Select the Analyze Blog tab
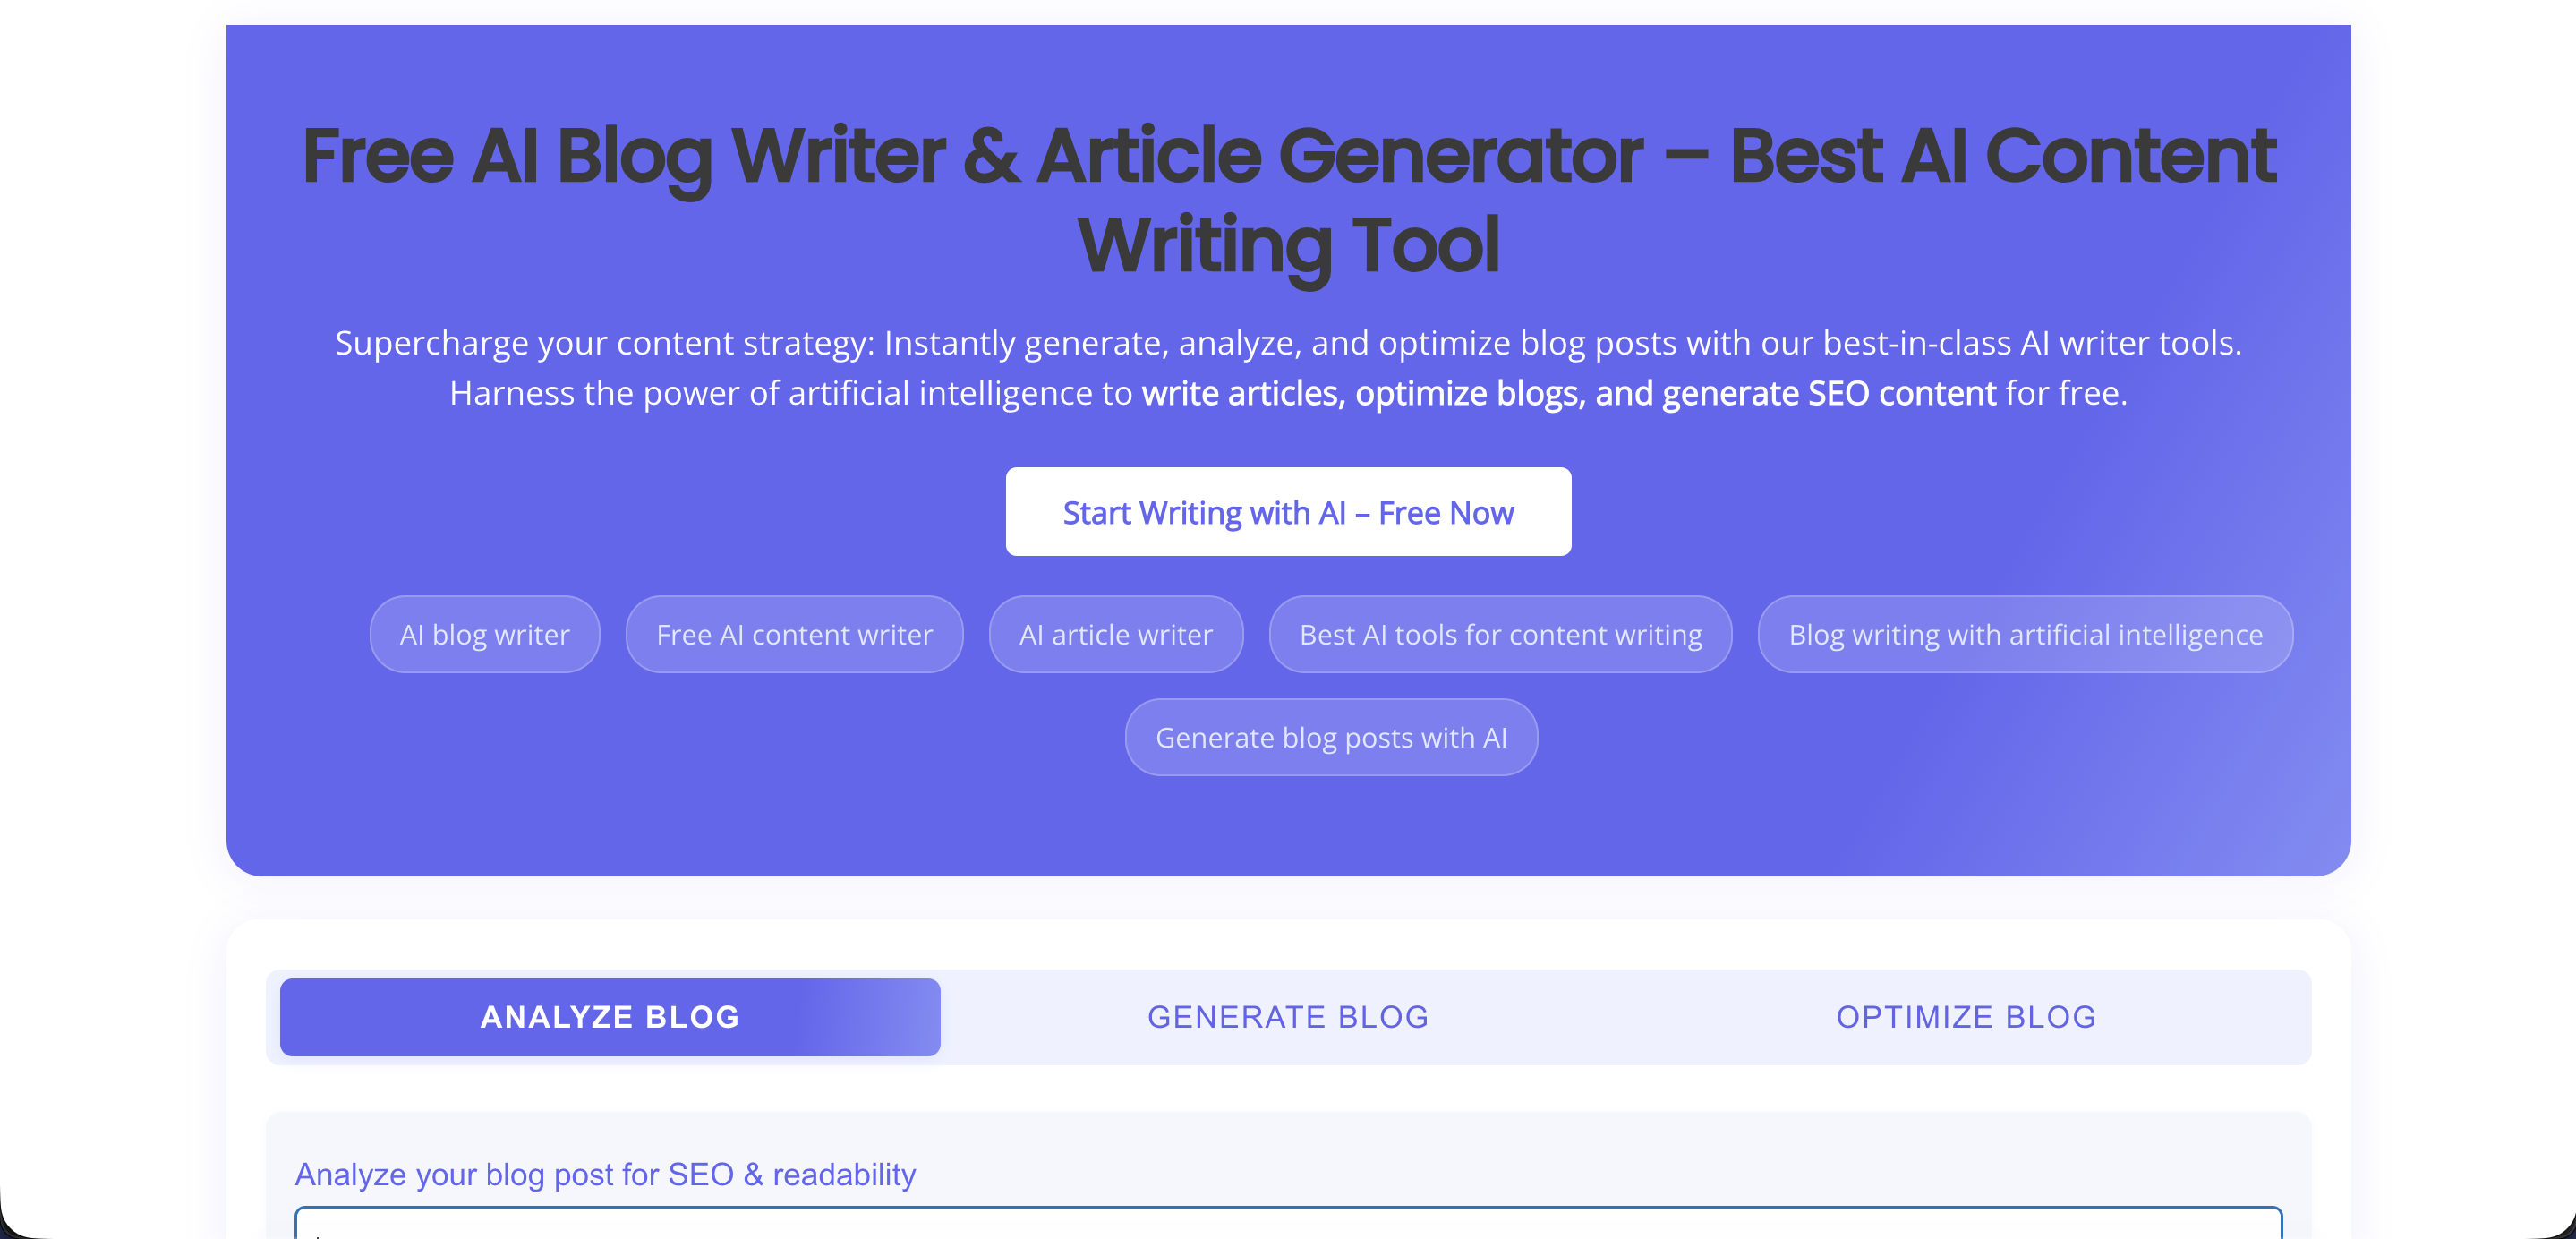Screen dimensions: 2576x1239 tap(610, 1017)
